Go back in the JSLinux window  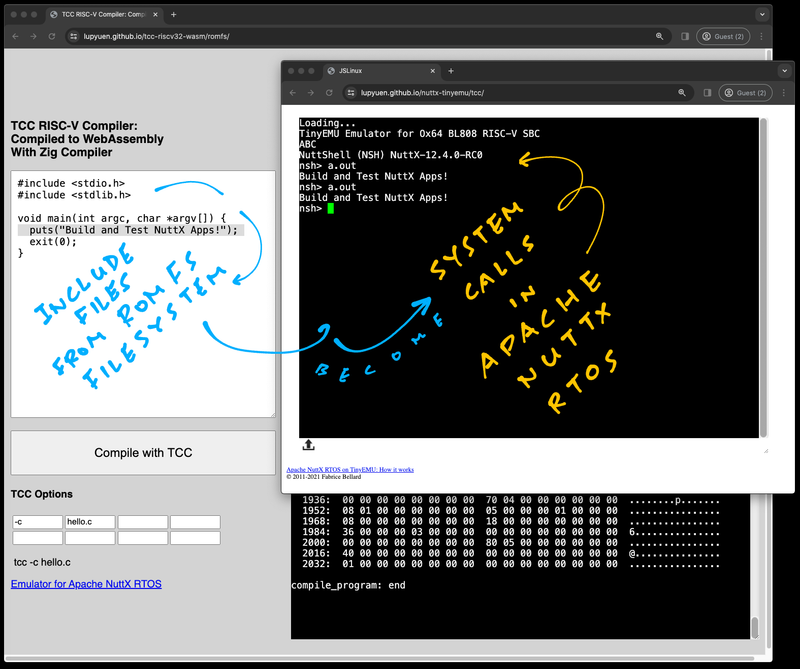[x=293, y=93]
